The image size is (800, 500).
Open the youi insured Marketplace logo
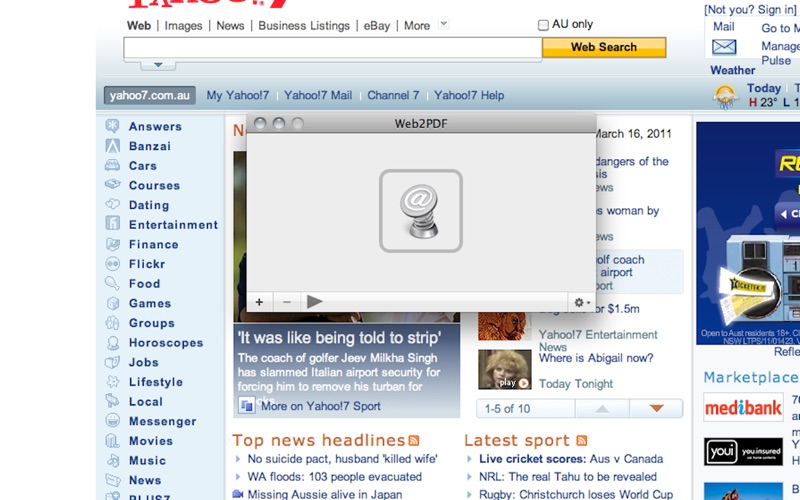point(743,452)
